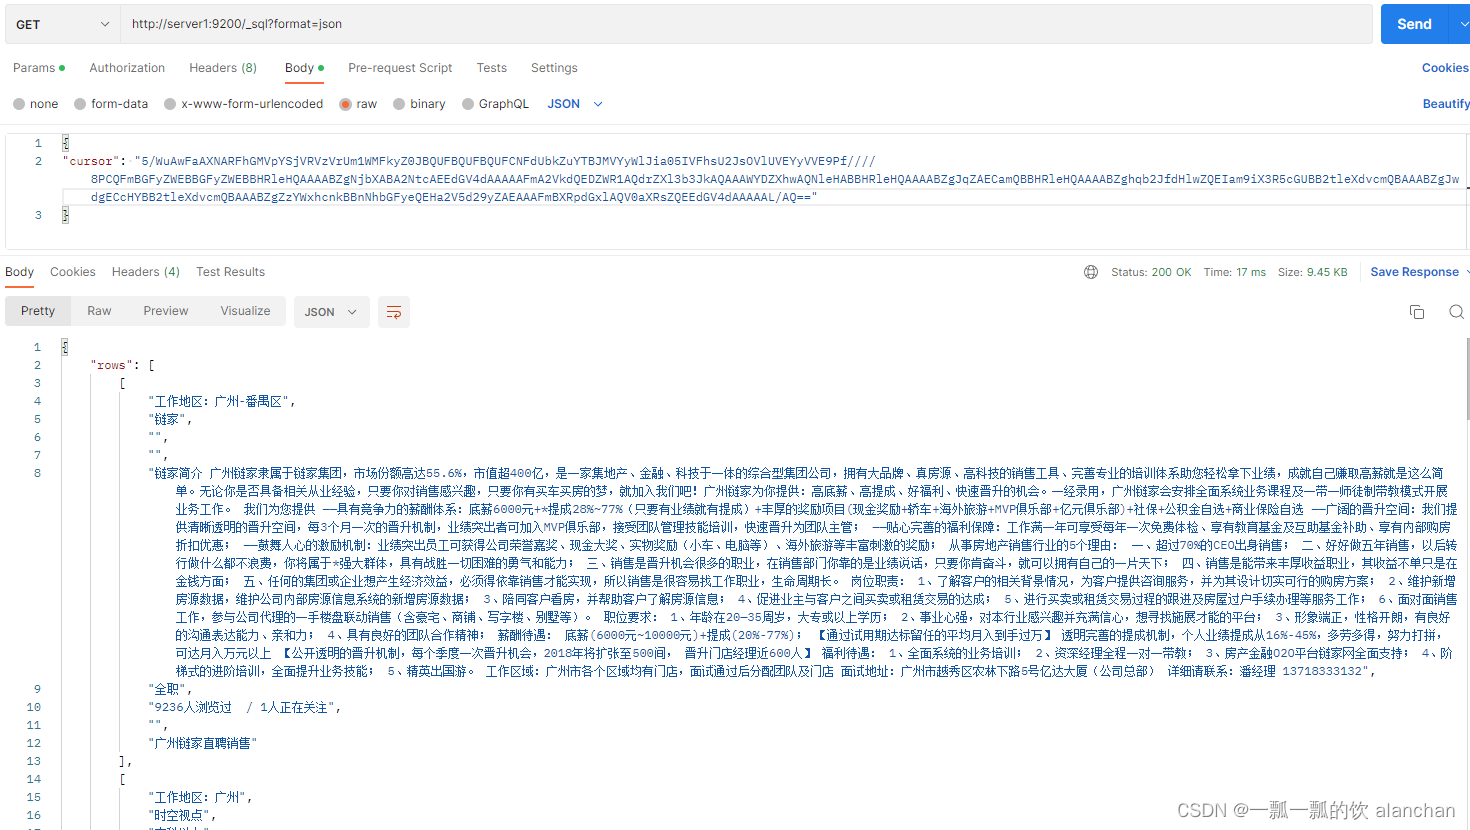The image size is (1470, 830).
Task: Switch response view to Raw
Action: [99, 311]
